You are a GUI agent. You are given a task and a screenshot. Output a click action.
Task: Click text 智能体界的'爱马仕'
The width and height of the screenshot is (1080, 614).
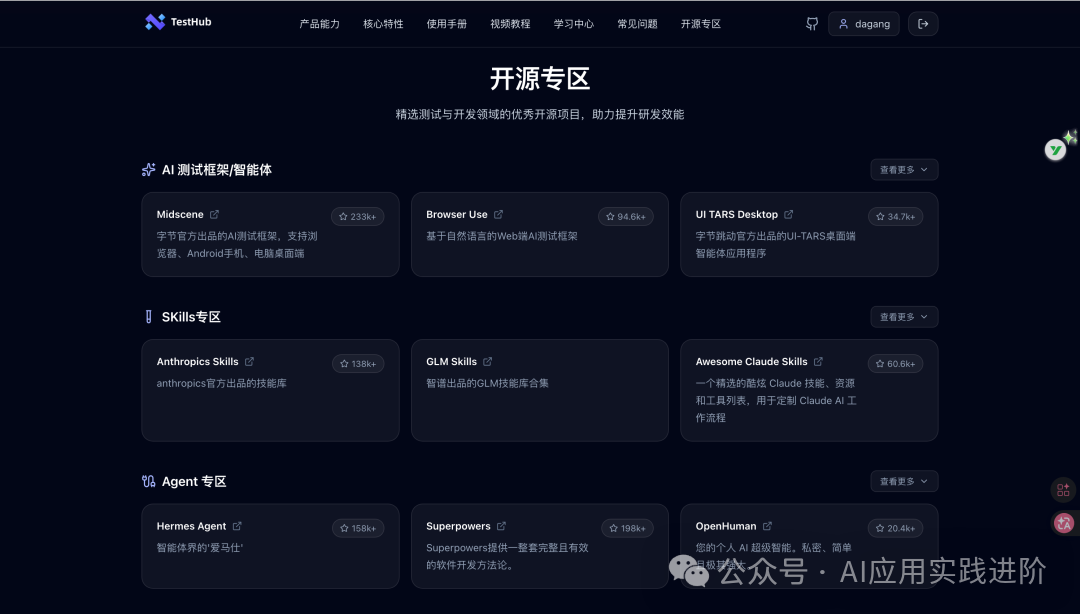pos(200,548)
